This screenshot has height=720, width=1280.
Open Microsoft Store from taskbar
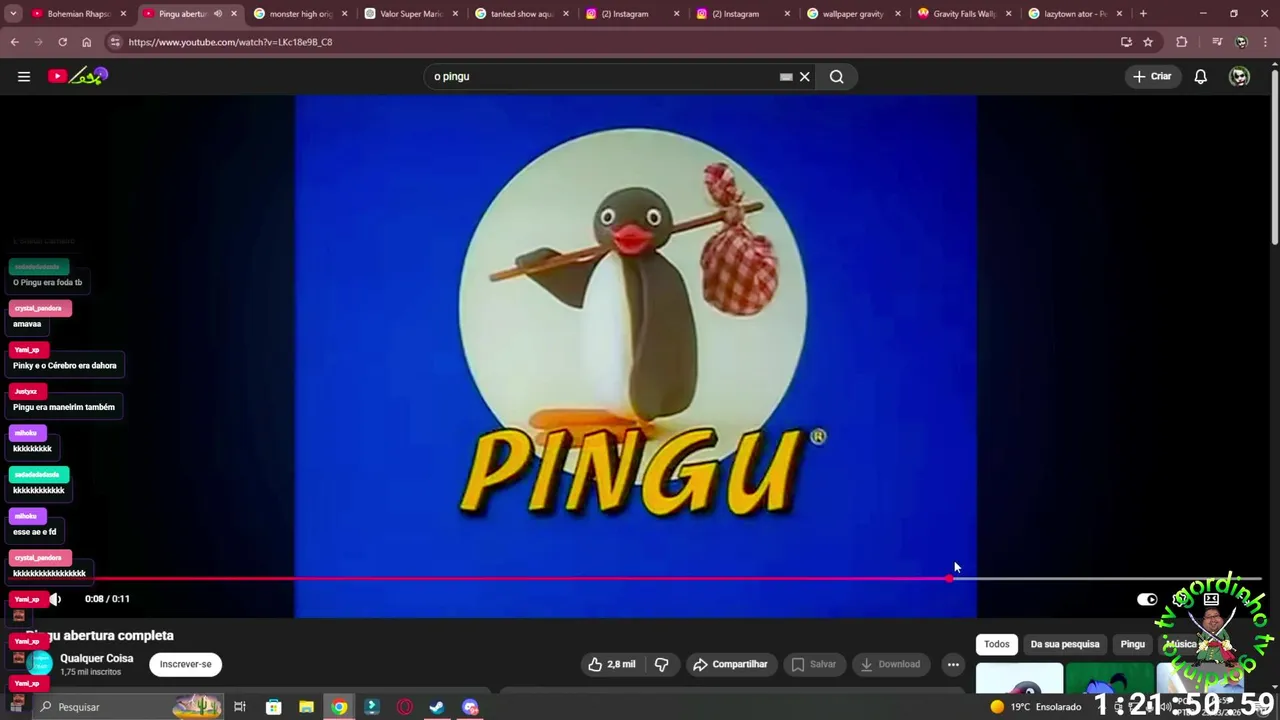(273, 707)
